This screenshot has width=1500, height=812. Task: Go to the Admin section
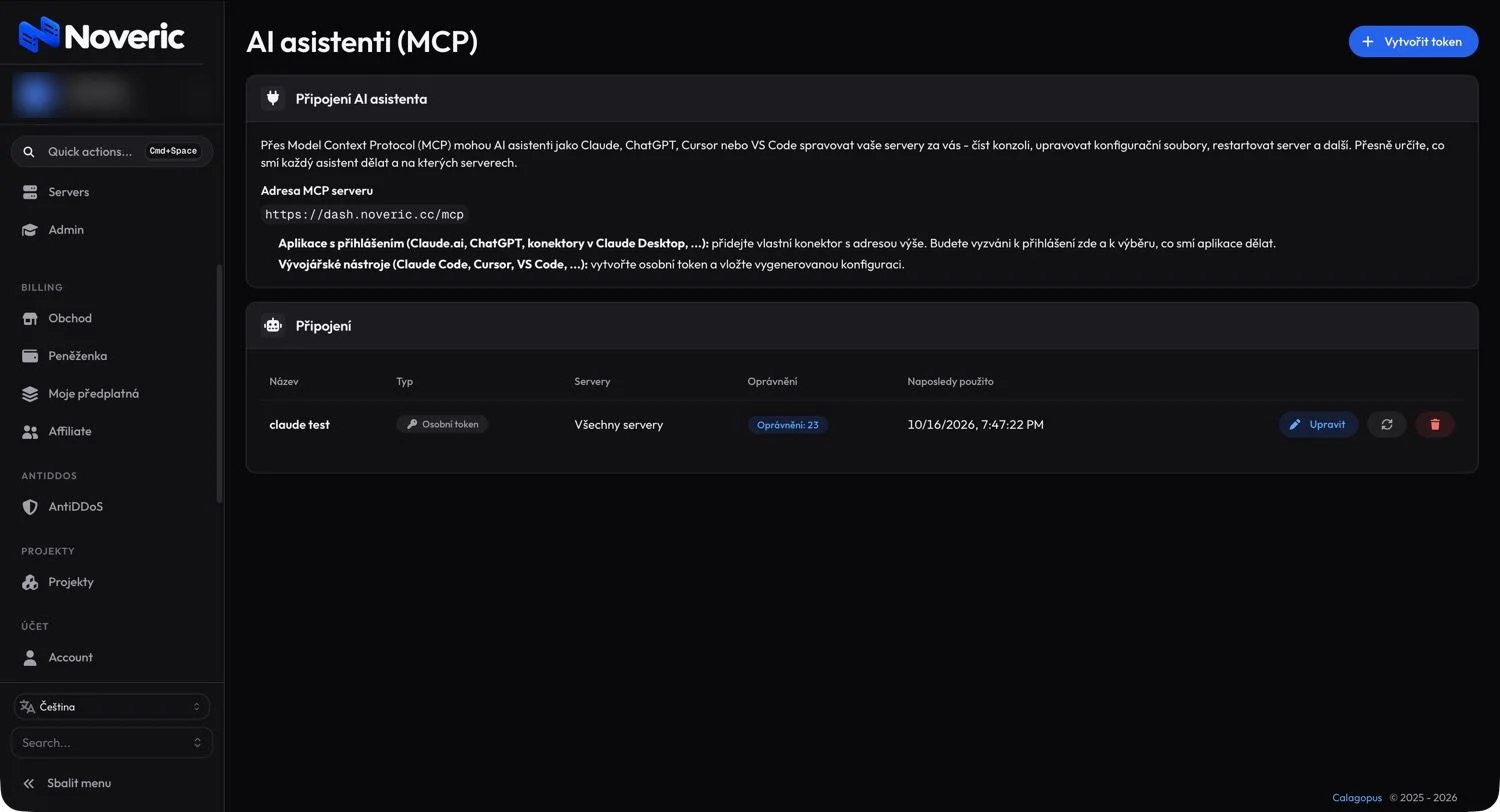coord(112,230)
